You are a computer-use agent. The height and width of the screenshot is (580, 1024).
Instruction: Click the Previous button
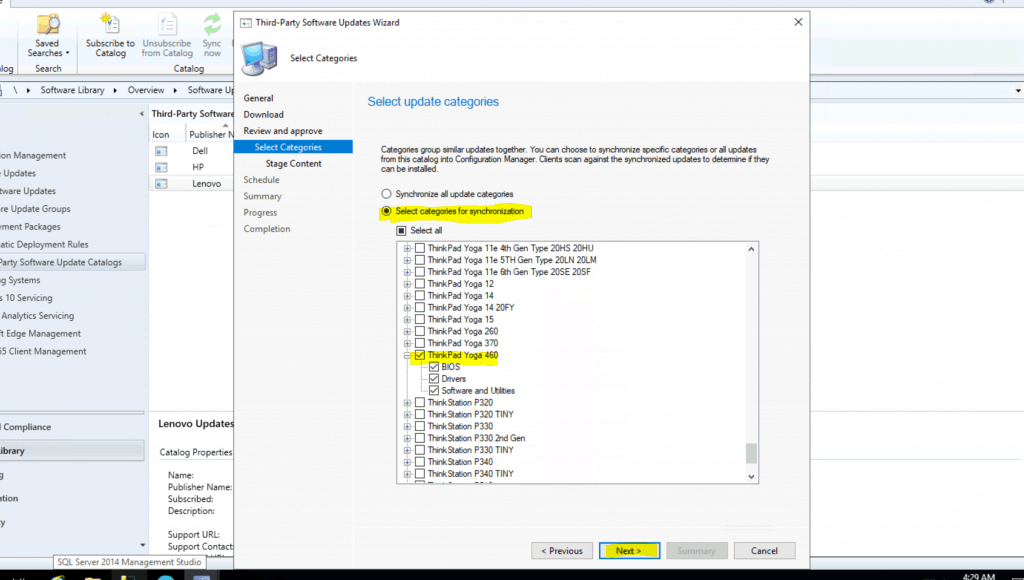pos(562,551)
